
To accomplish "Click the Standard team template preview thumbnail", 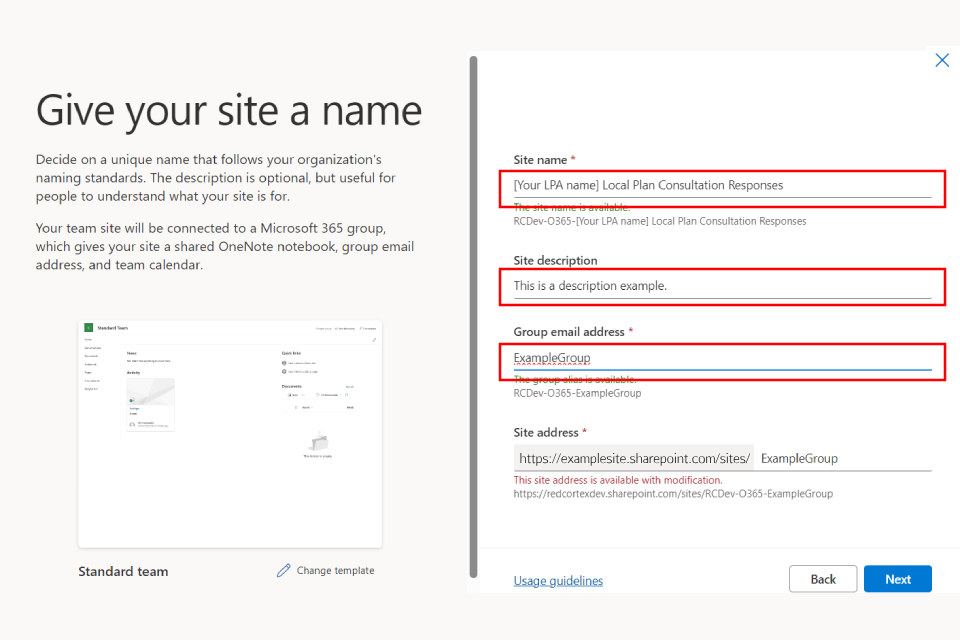I will tap(230, 433).
